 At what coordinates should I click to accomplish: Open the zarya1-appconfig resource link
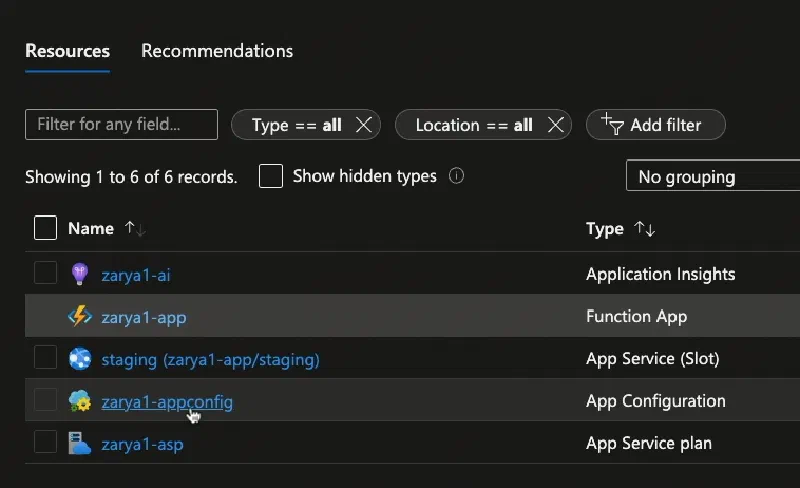pyautogui.click(x=167, y=402)
